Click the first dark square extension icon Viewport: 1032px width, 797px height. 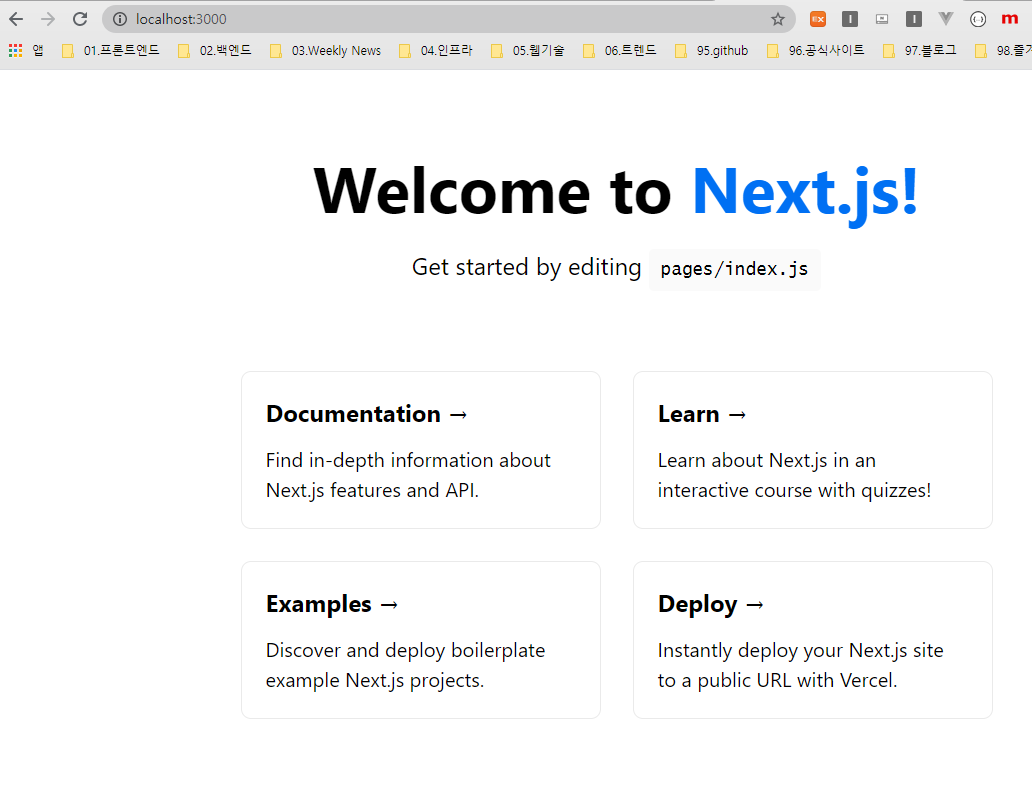click(850, 19)
